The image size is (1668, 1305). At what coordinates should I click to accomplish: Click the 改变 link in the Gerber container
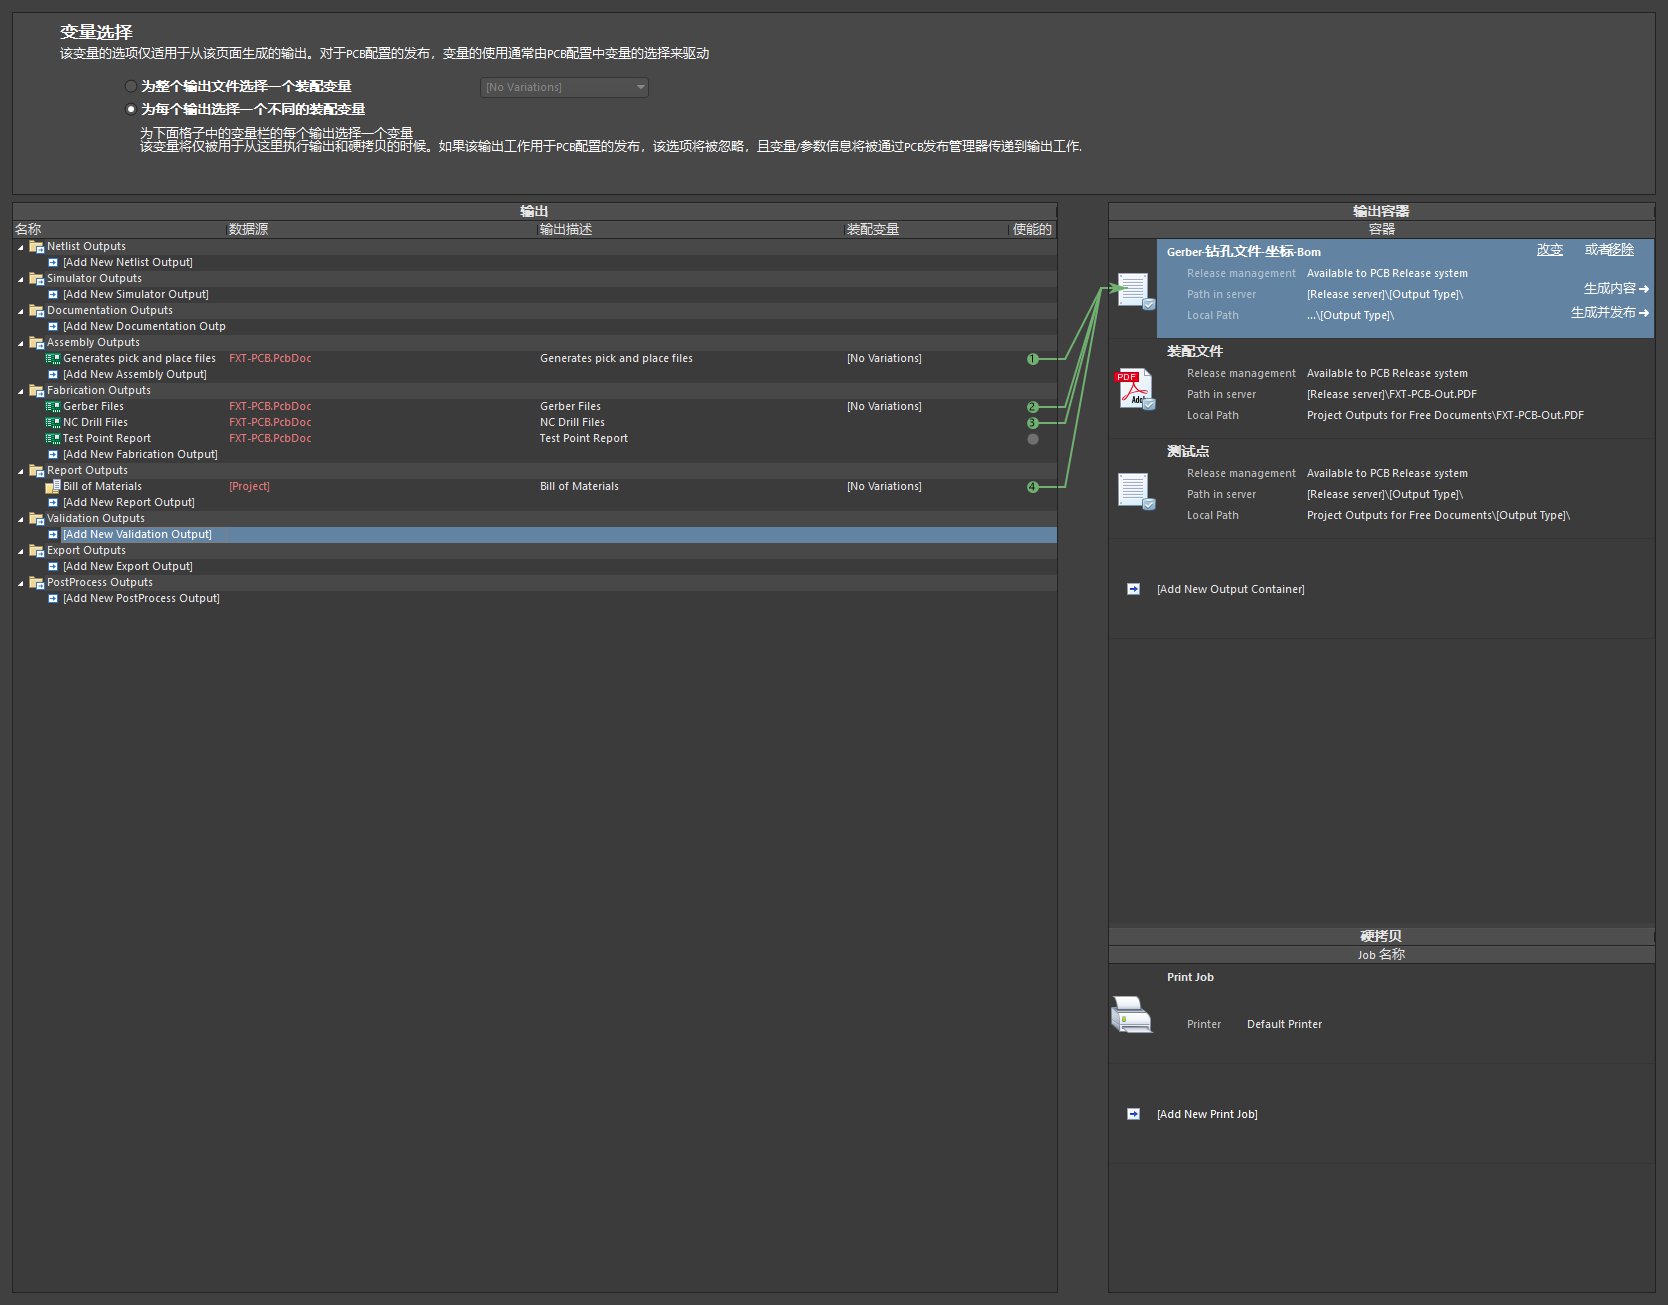click(1550, 250)
